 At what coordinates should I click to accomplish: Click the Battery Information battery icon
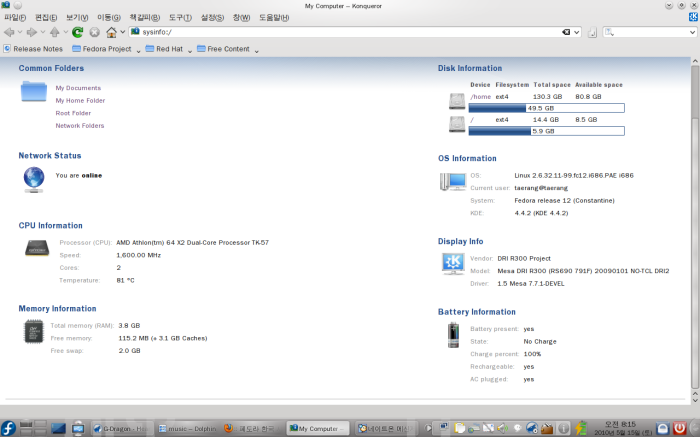(x=453, y=335)
